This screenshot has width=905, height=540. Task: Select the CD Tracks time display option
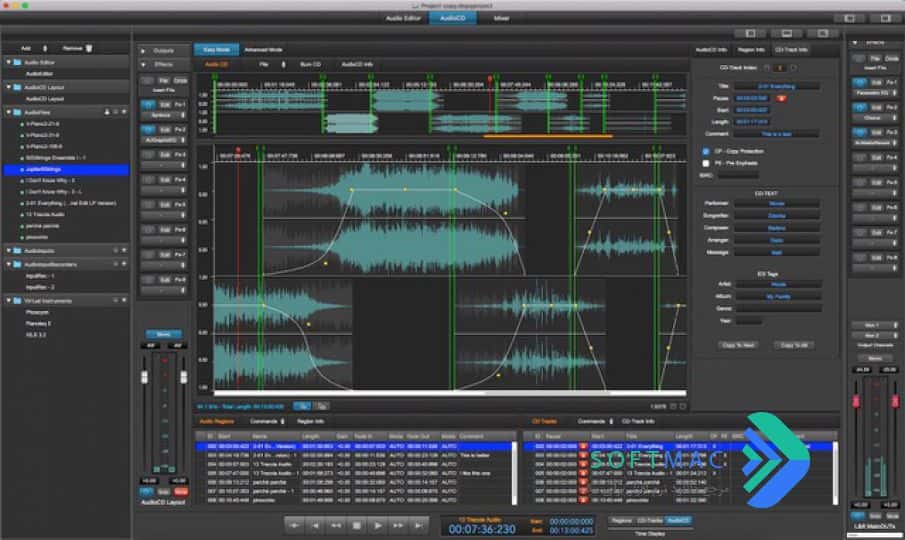click(x=650, y=520)
